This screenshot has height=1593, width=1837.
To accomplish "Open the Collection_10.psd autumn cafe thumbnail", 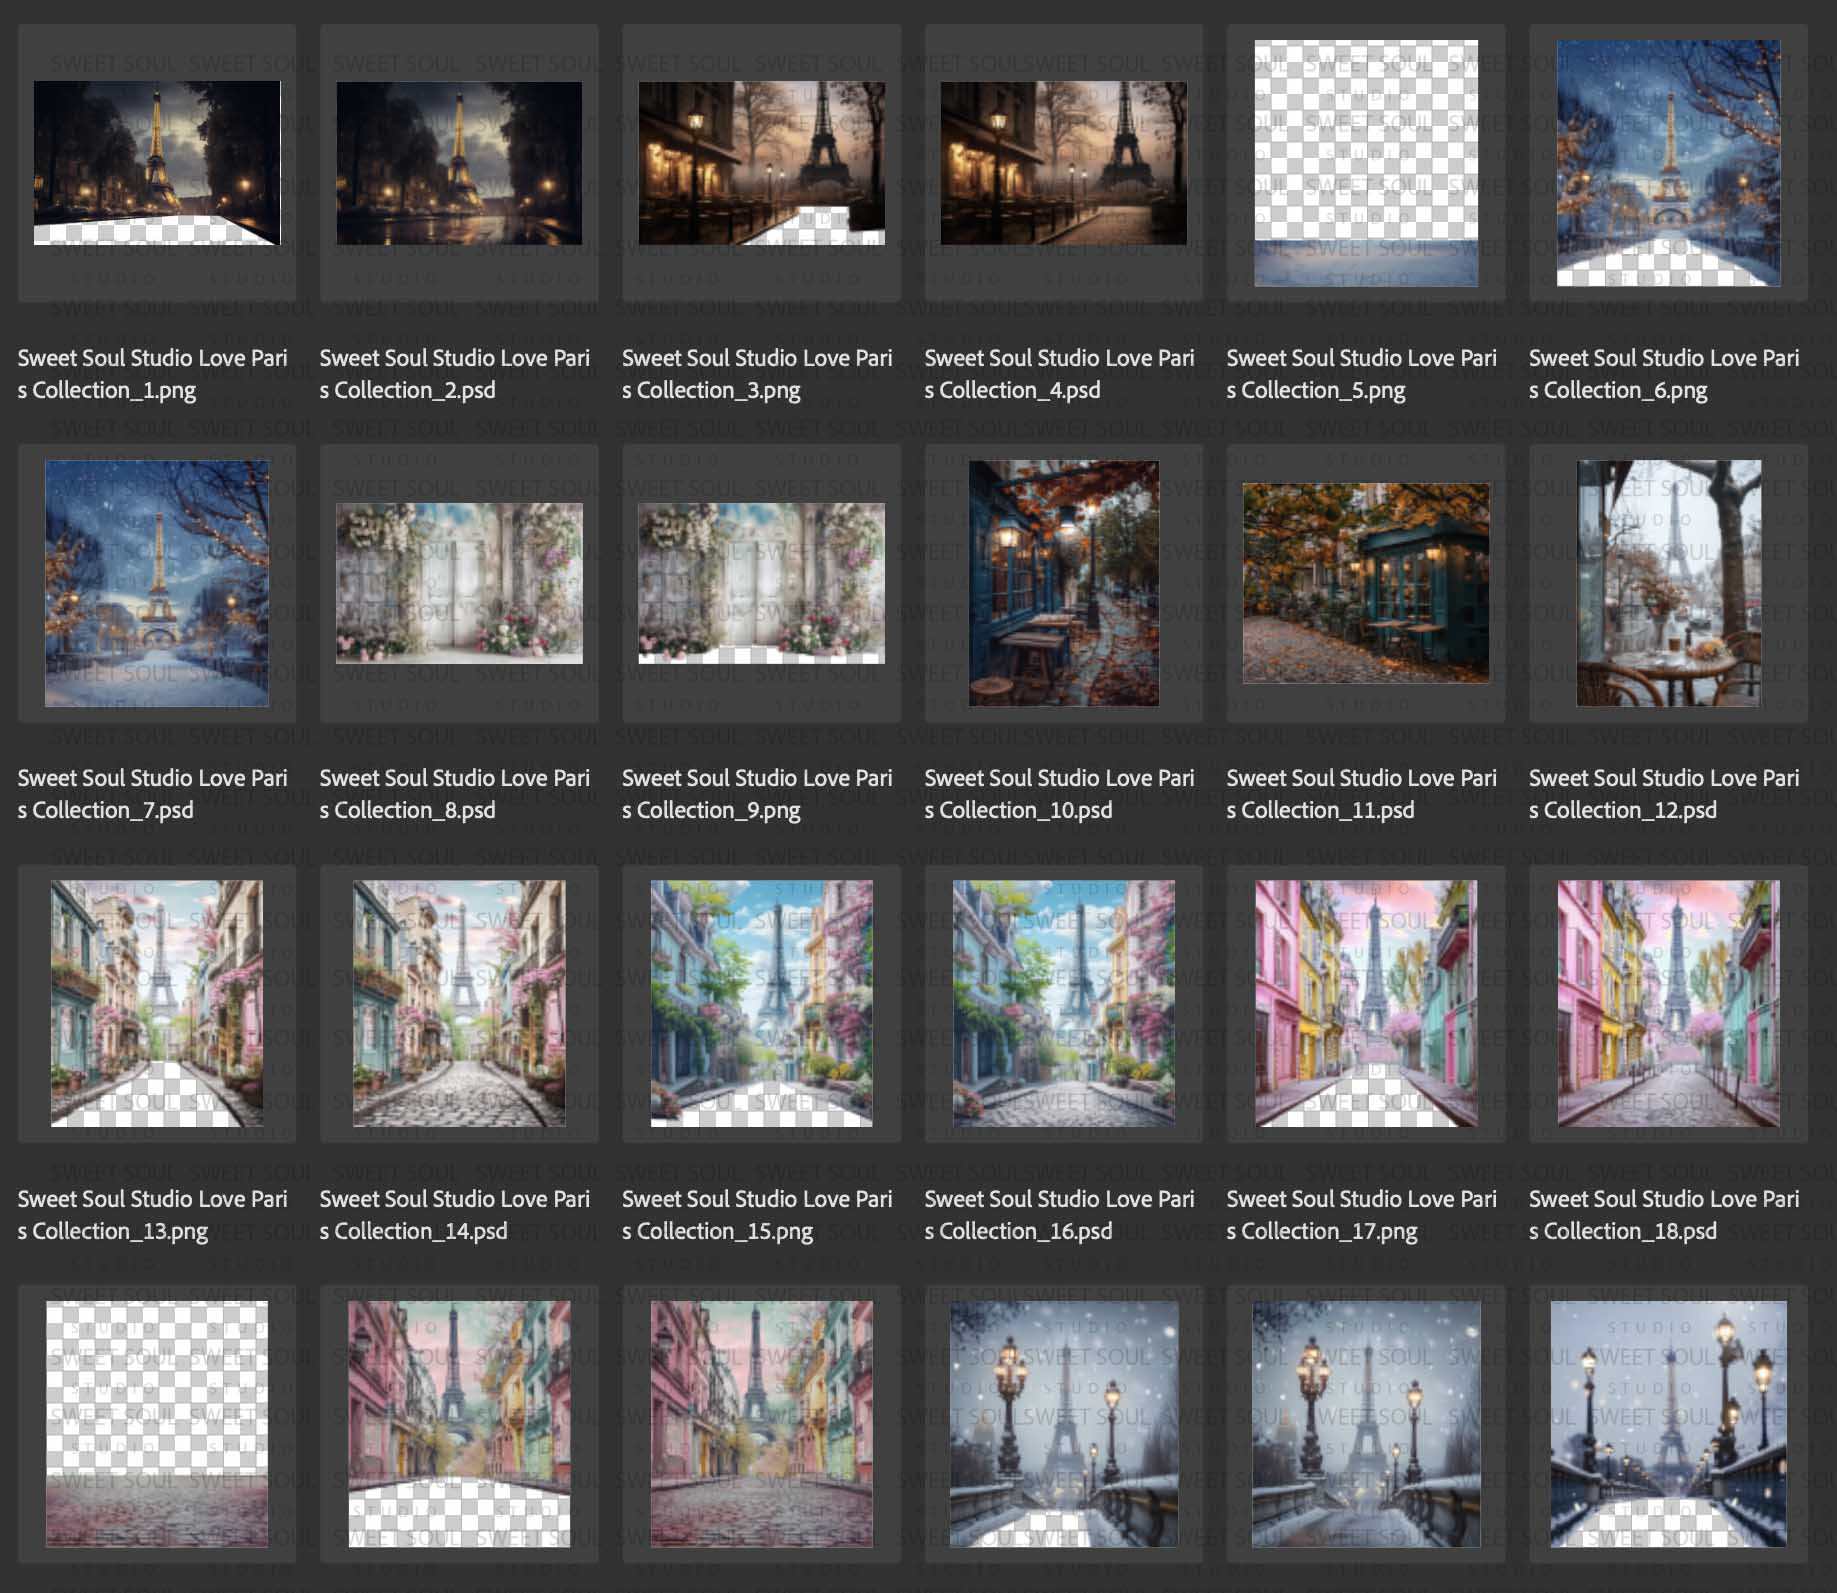I will (x=1063, y=584).
